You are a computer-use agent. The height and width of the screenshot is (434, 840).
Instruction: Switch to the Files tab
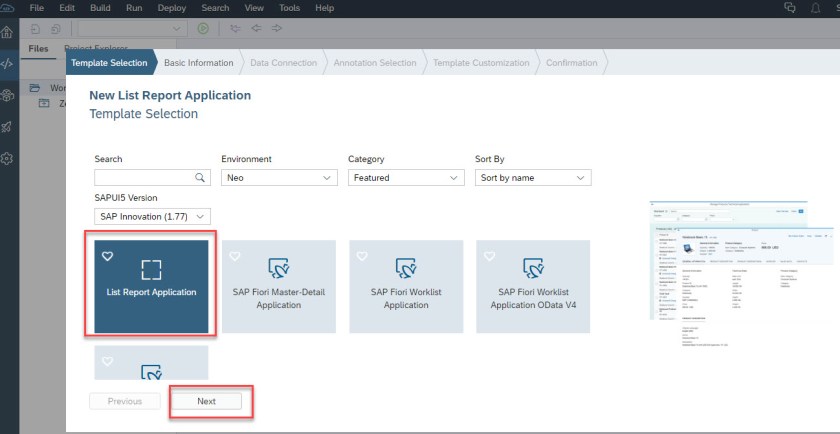[38, 48]
